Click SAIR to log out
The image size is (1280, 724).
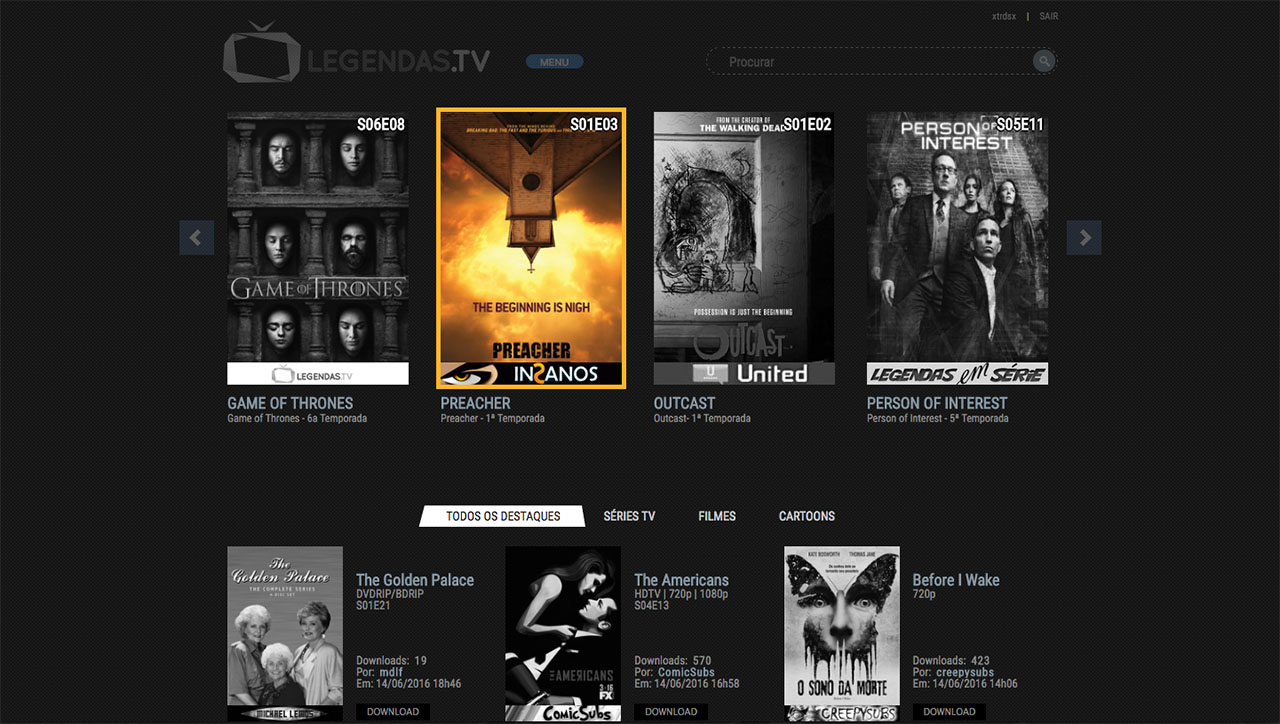pyautogui.click(x=1048, y=17)
